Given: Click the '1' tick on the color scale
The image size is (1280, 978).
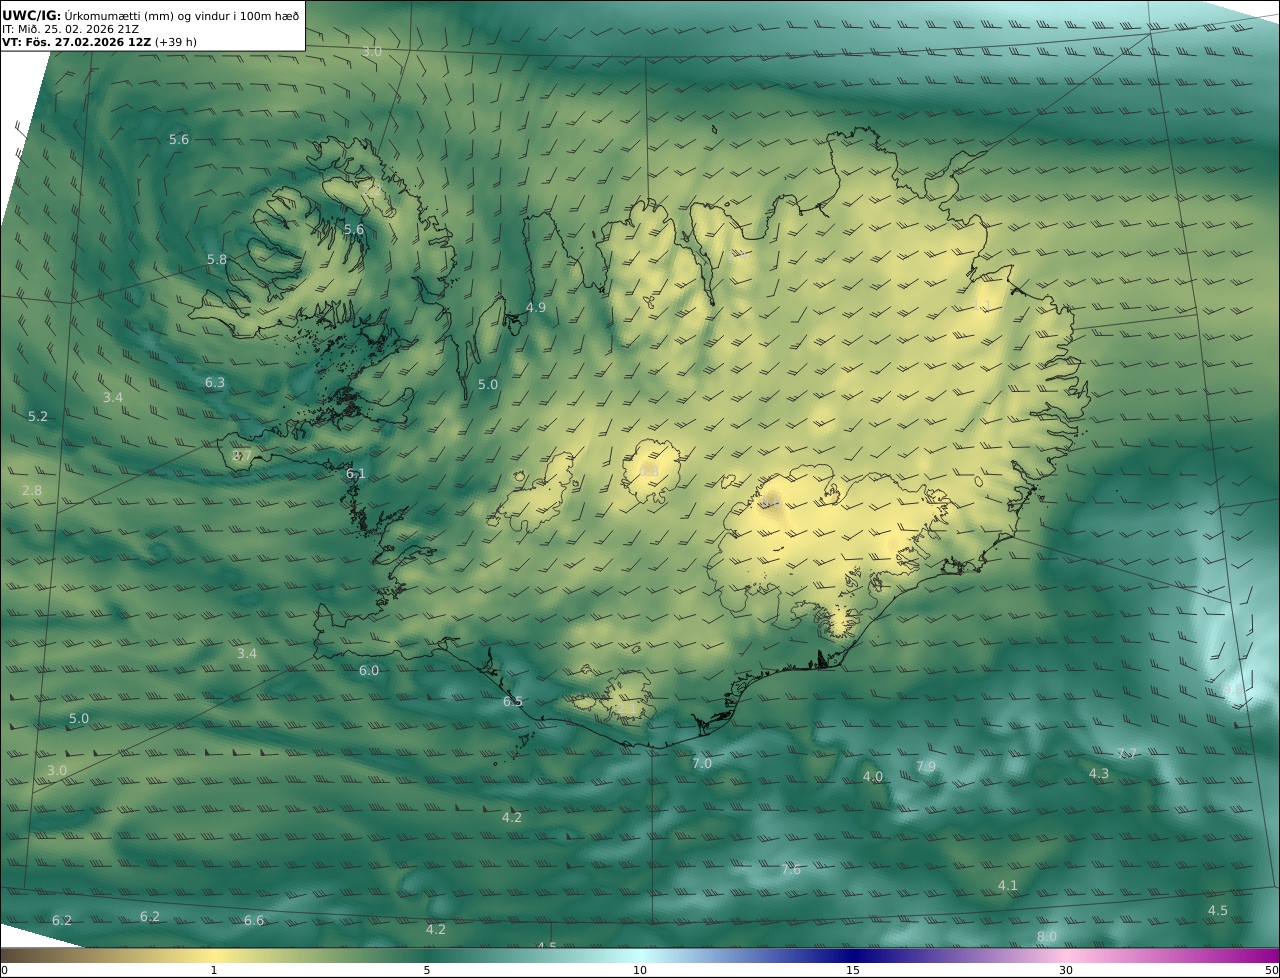Looking at the screenshot, I should 214,970.
